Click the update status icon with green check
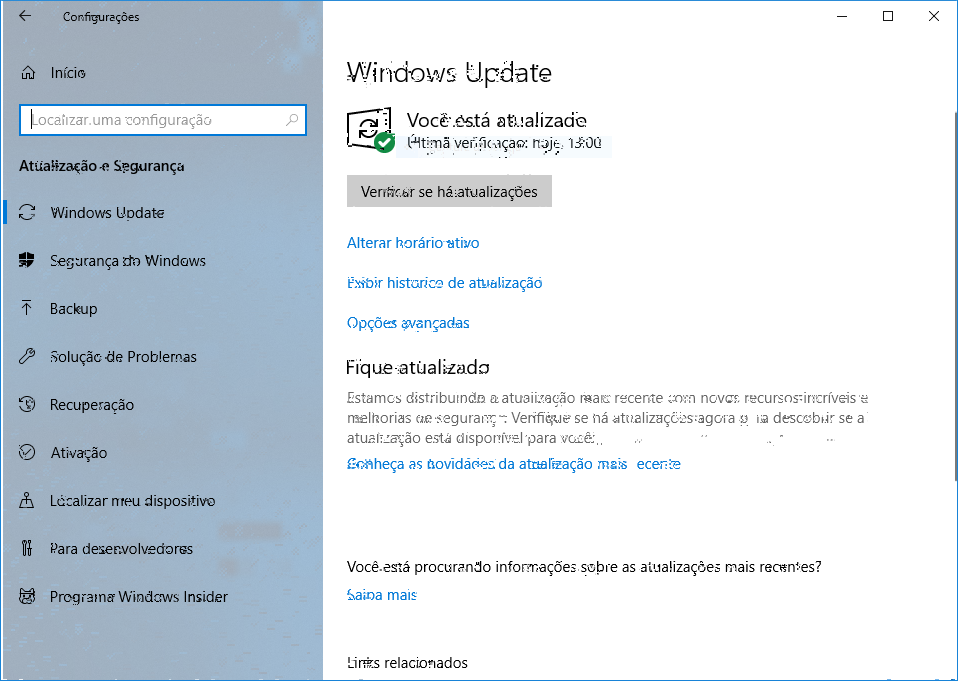Image resolution: width=958 pixels, height=681 pixels. point(370,129)
